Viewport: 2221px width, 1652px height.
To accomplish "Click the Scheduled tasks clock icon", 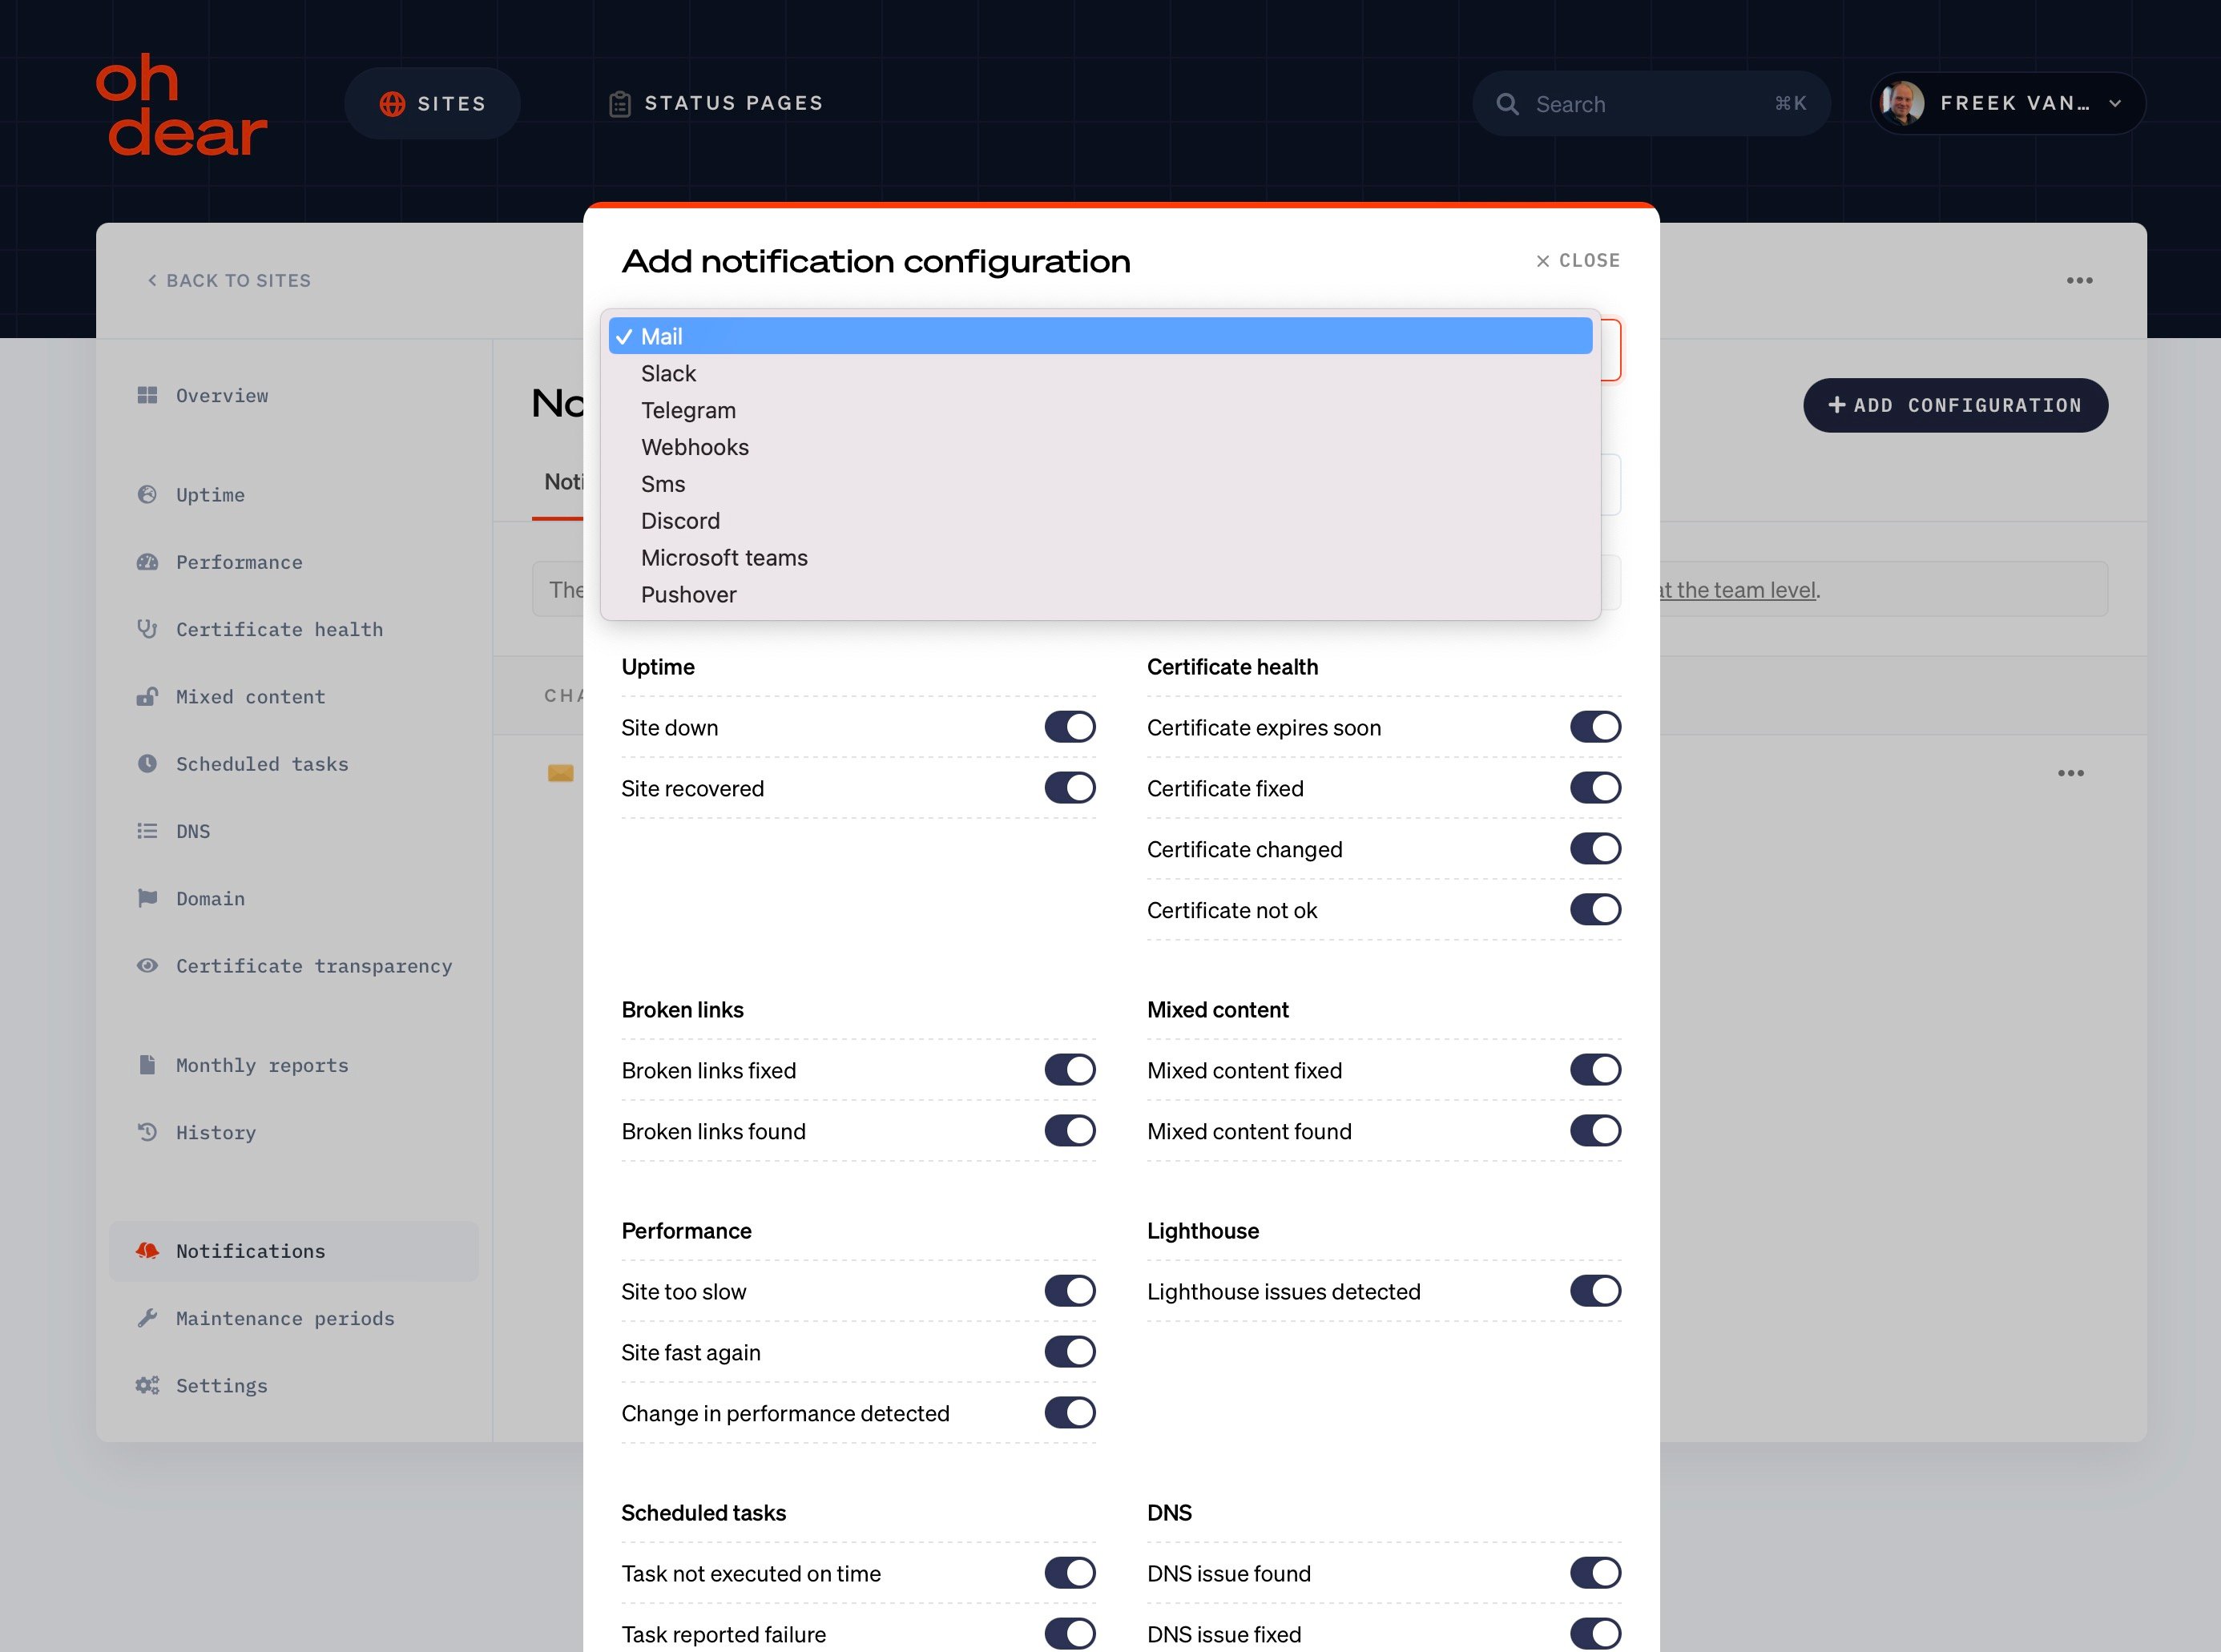I will pos(147,763).
